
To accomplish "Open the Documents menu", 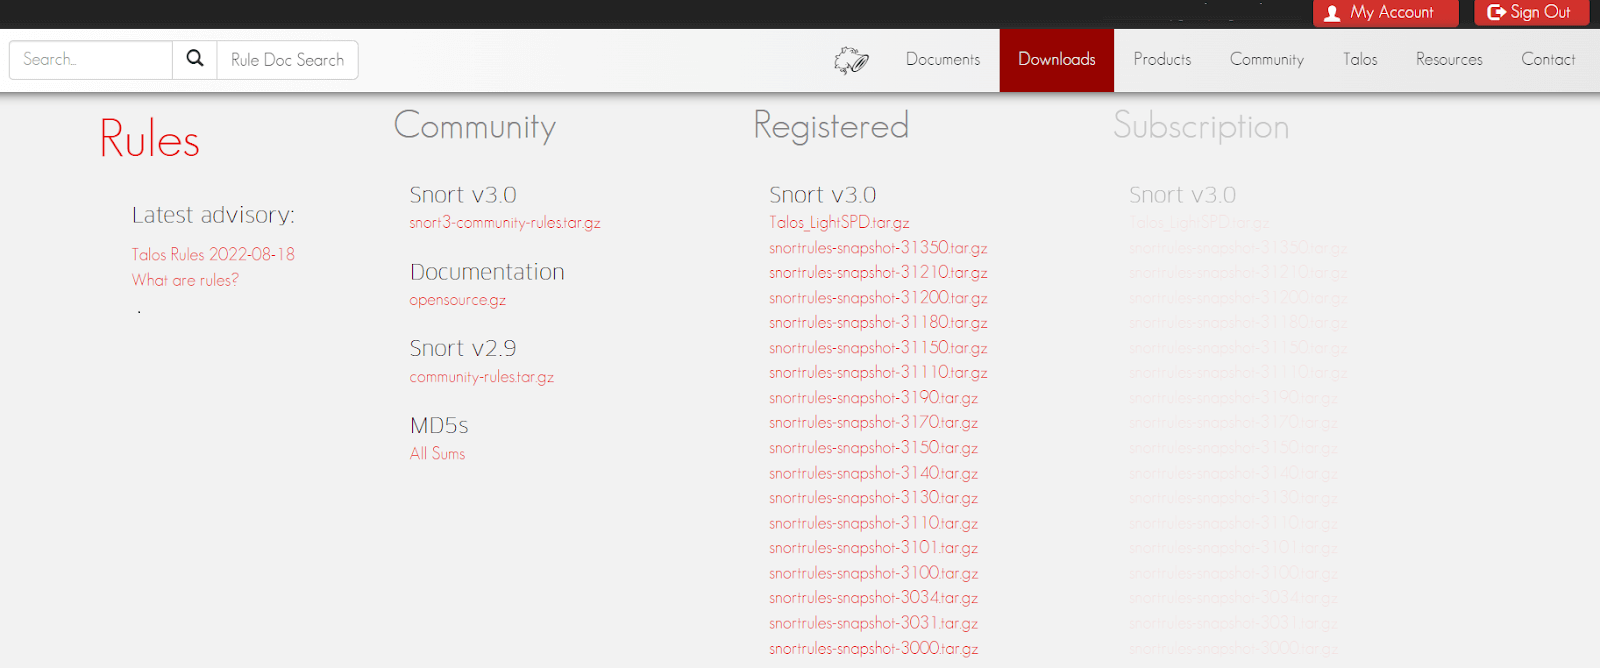I will click(943, 60).
